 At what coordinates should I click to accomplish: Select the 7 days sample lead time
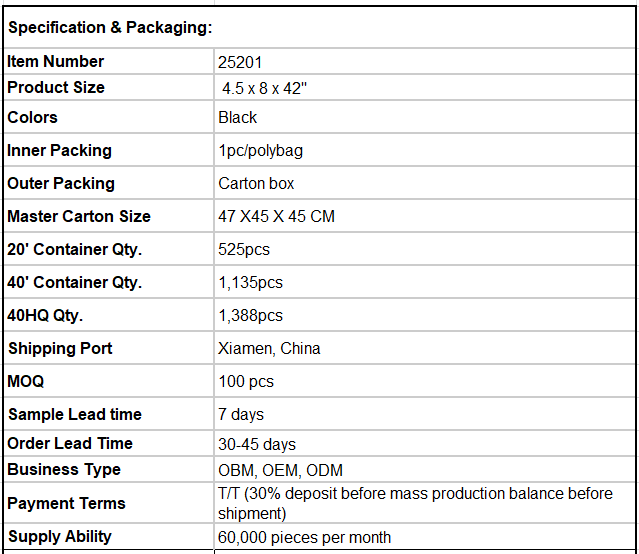[424, 414]
